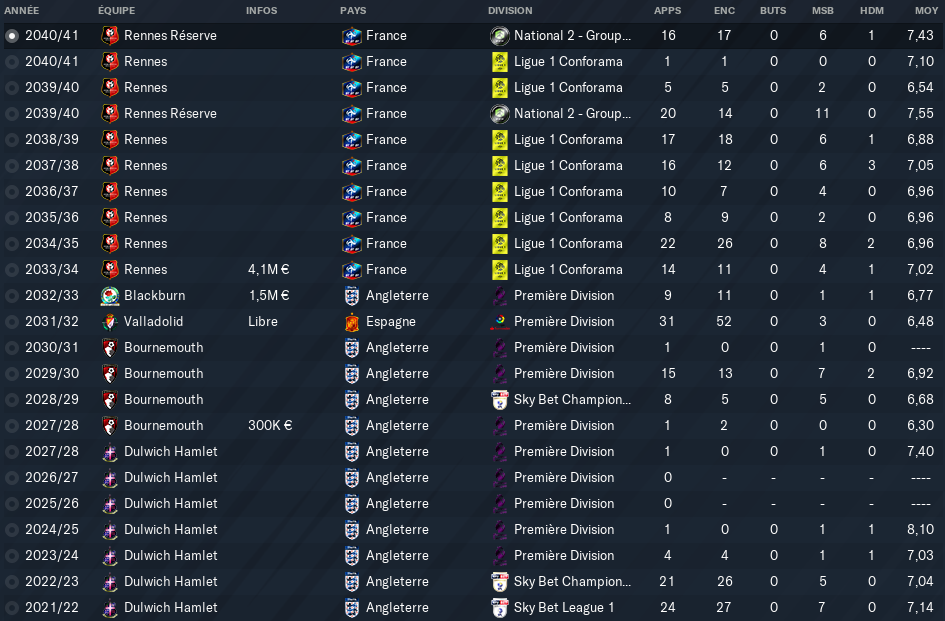Select the radio button for 2021/22 Dulwich Hamlet

coord(11,607)
